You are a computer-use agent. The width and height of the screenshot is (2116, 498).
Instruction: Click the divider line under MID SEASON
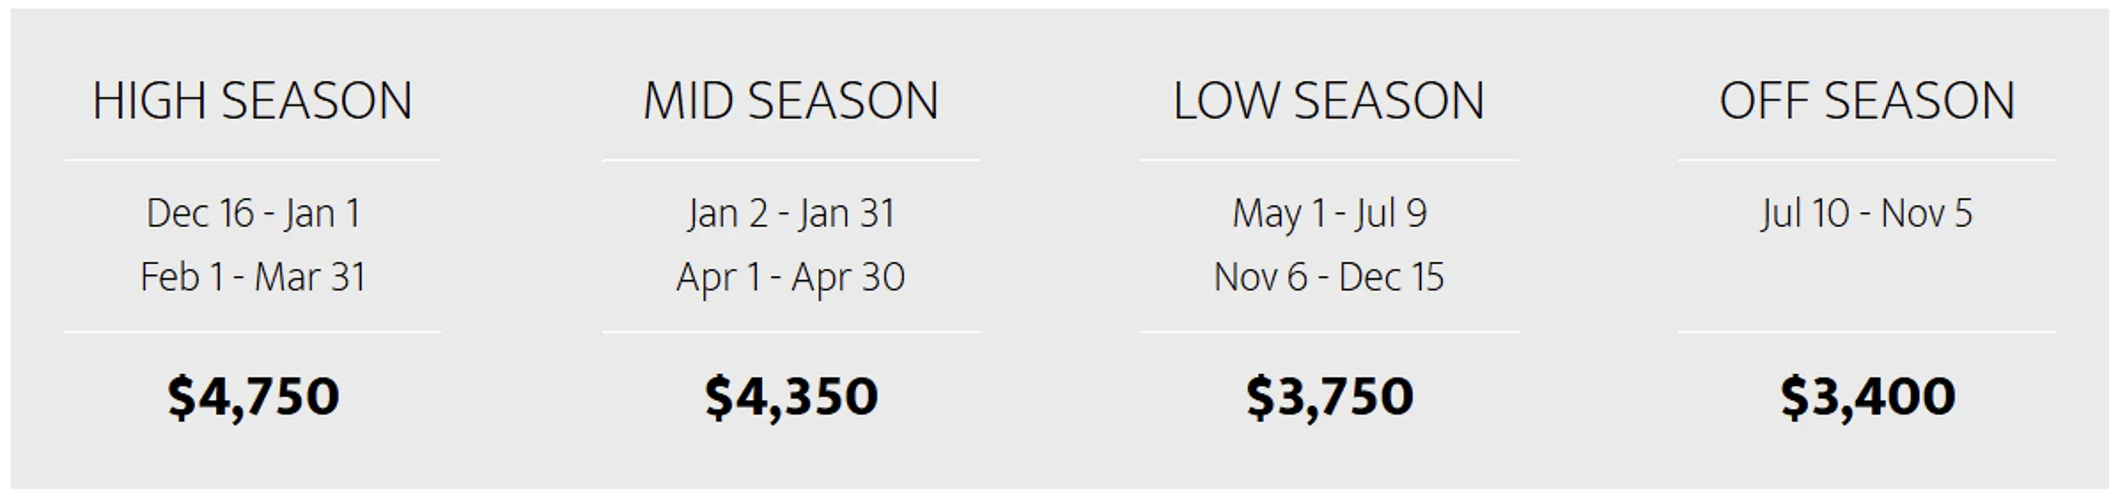[790, 160]
